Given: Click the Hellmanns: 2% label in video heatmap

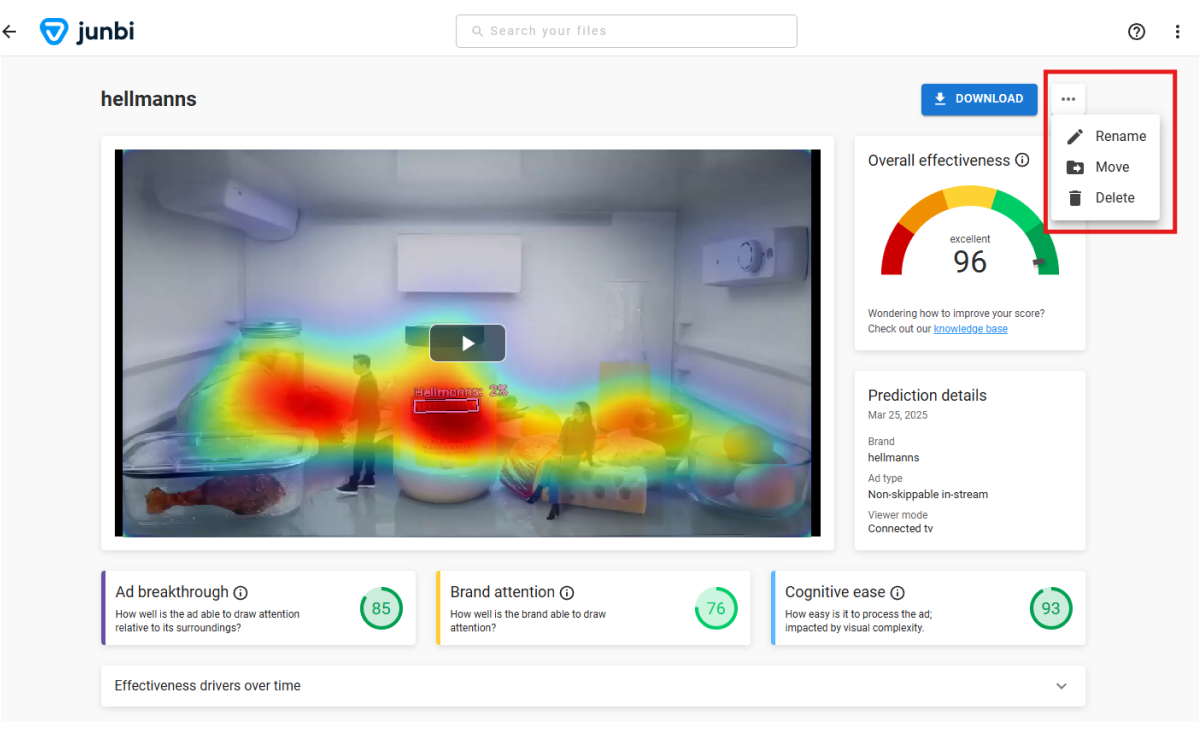Looking at the screenshot, I should tap(460, 392).
